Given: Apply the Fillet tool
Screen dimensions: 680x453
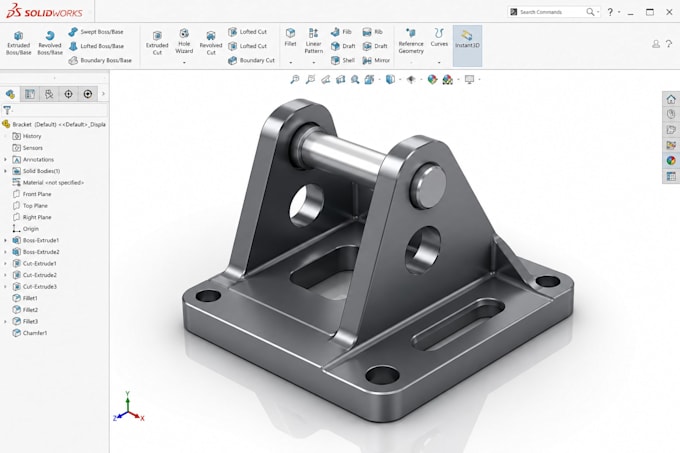Looking at the screenshot, I should tap(290, 38).
